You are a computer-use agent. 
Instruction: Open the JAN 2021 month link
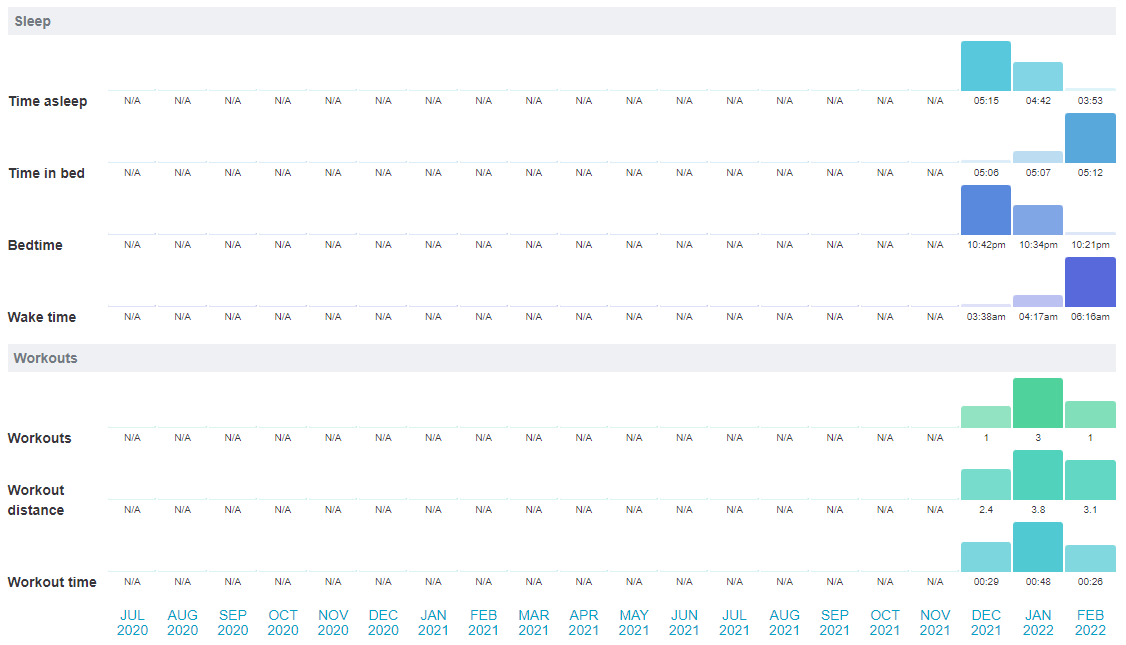433,622
